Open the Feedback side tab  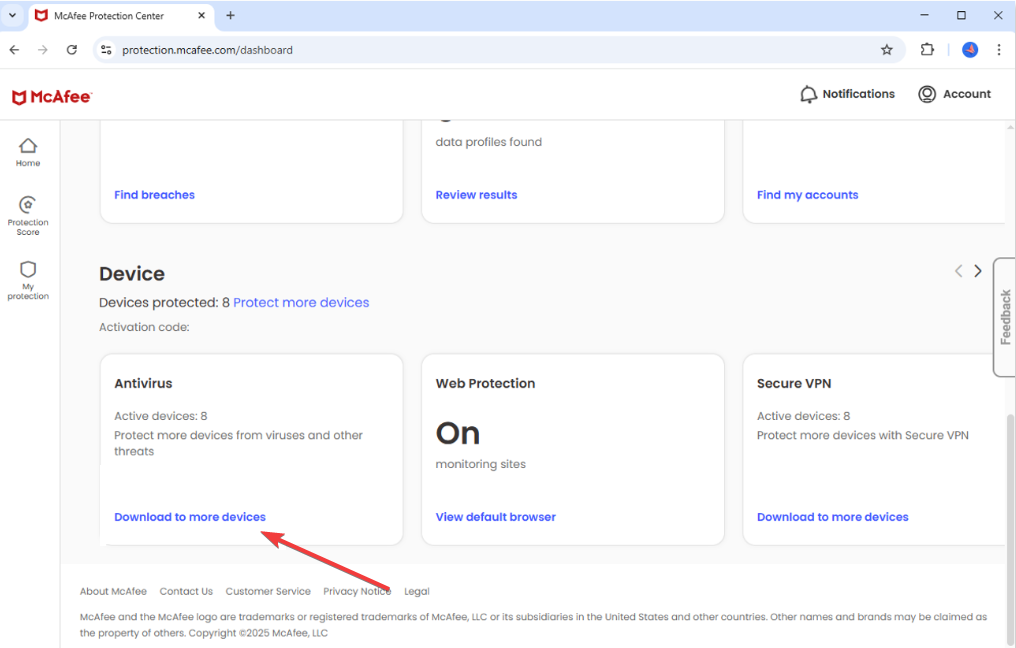click(1005, 317)
